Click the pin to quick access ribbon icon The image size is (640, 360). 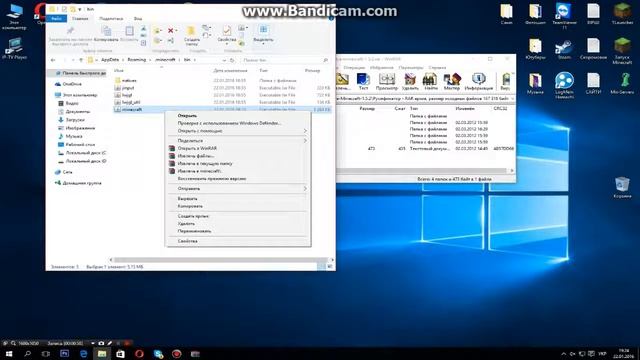tap(70, 31)
